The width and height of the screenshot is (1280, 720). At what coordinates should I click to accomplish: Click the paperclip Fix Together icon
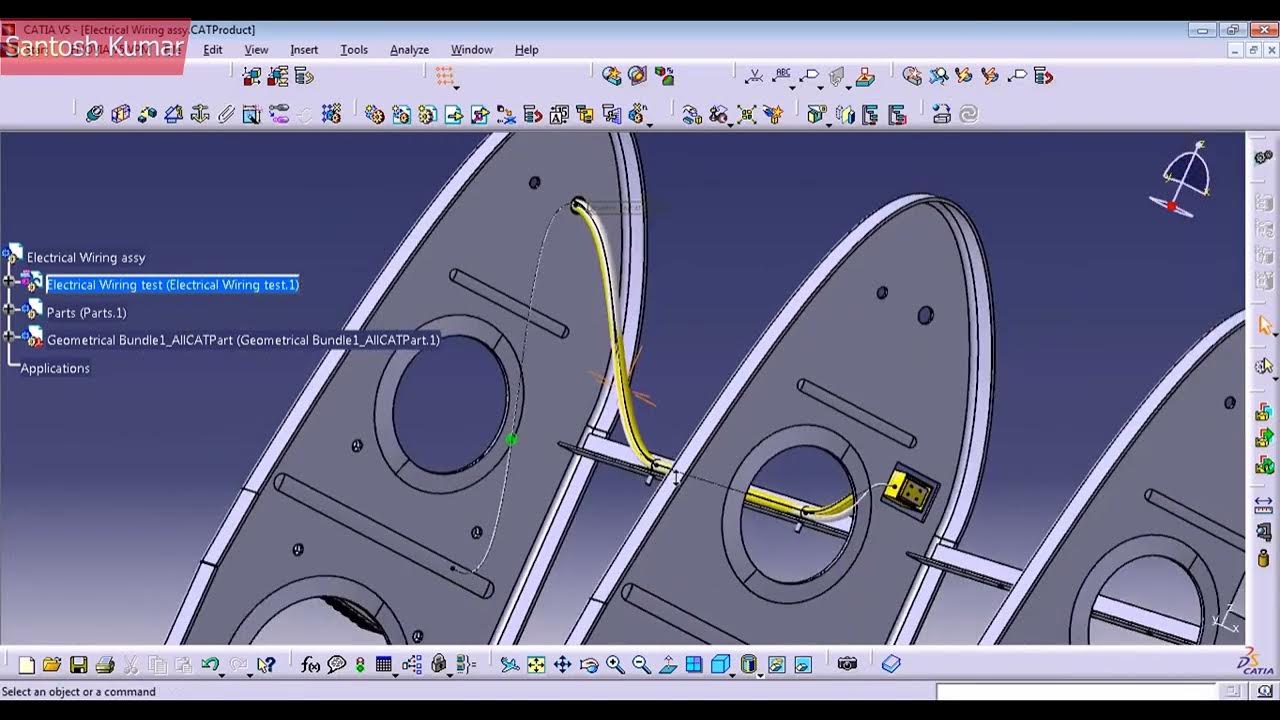pos(226,114)
